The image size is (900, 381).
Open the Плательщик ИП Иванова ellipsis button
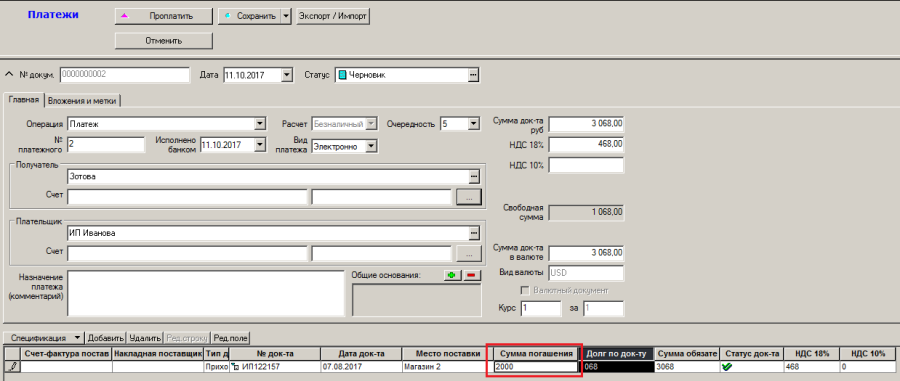coord(473,233)
